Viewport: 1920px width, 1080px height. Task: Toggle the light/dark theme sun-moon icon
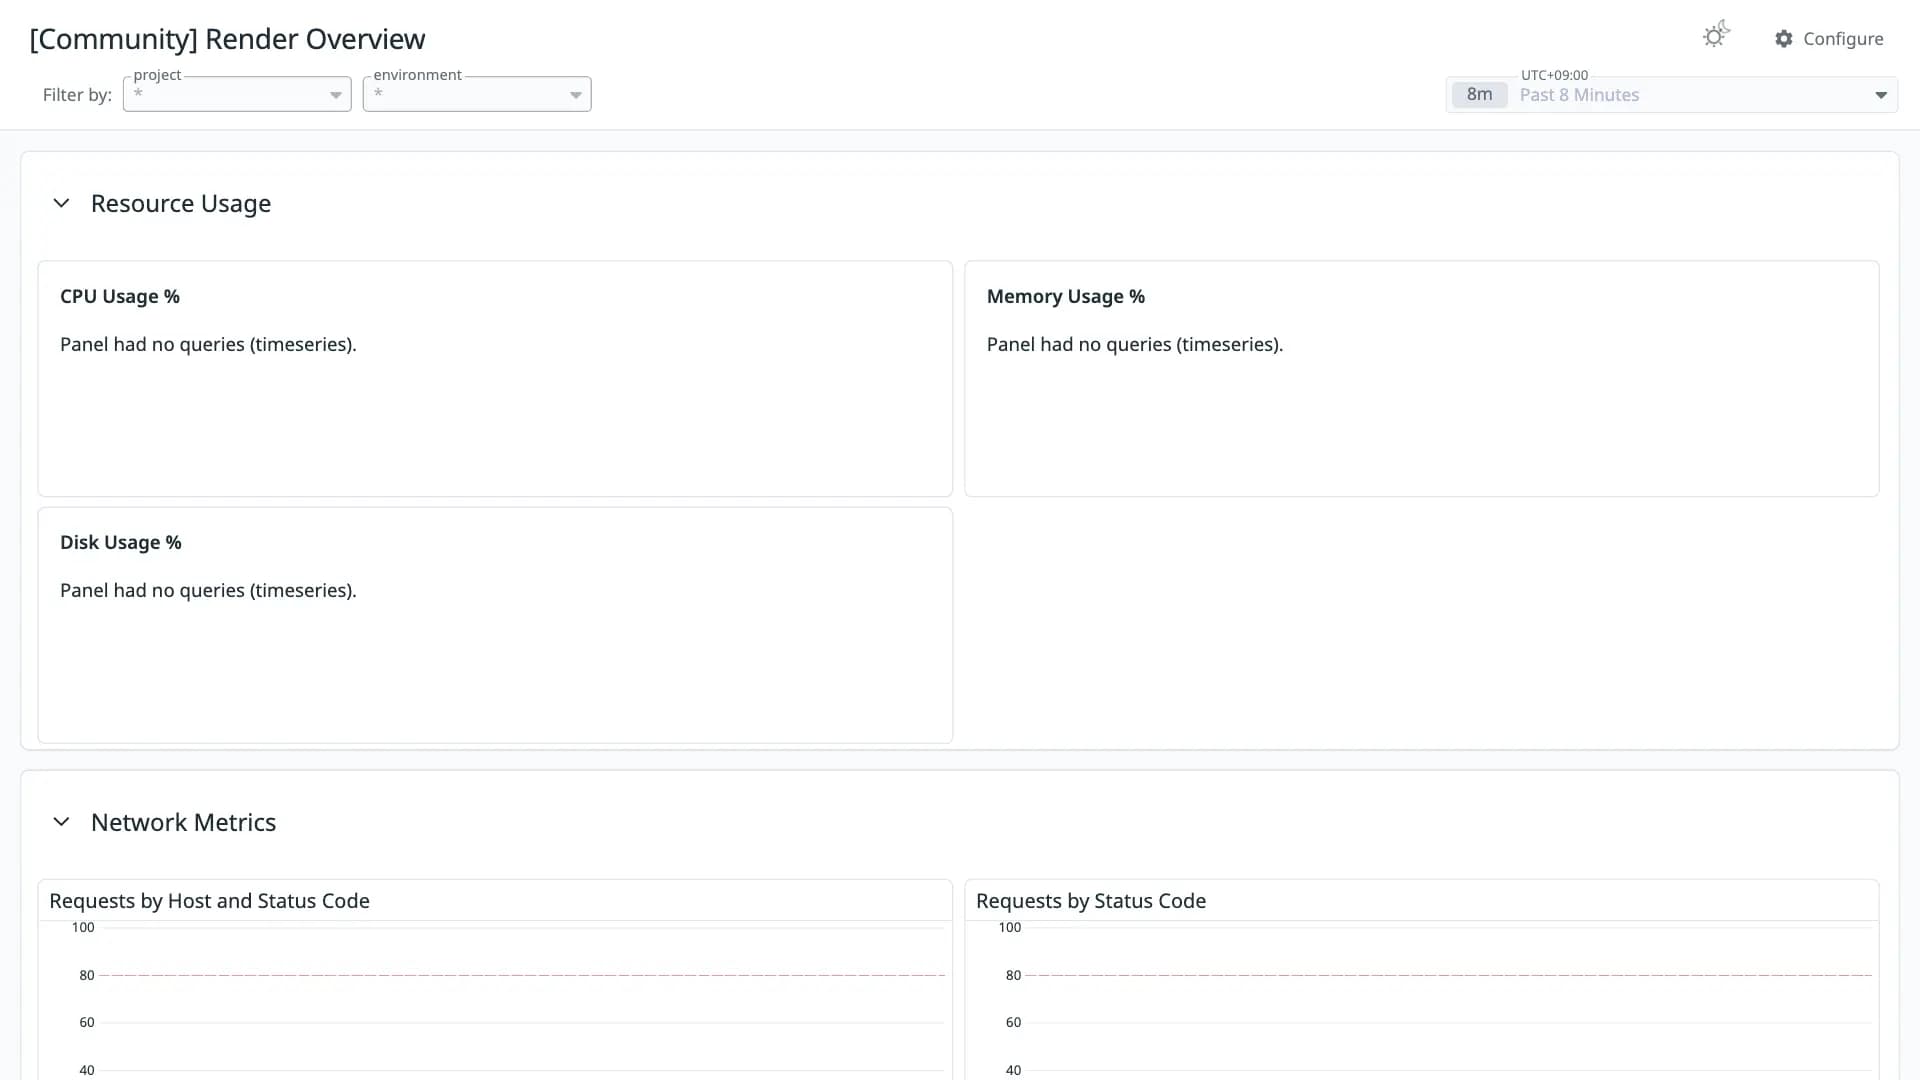click(1716, 35)
